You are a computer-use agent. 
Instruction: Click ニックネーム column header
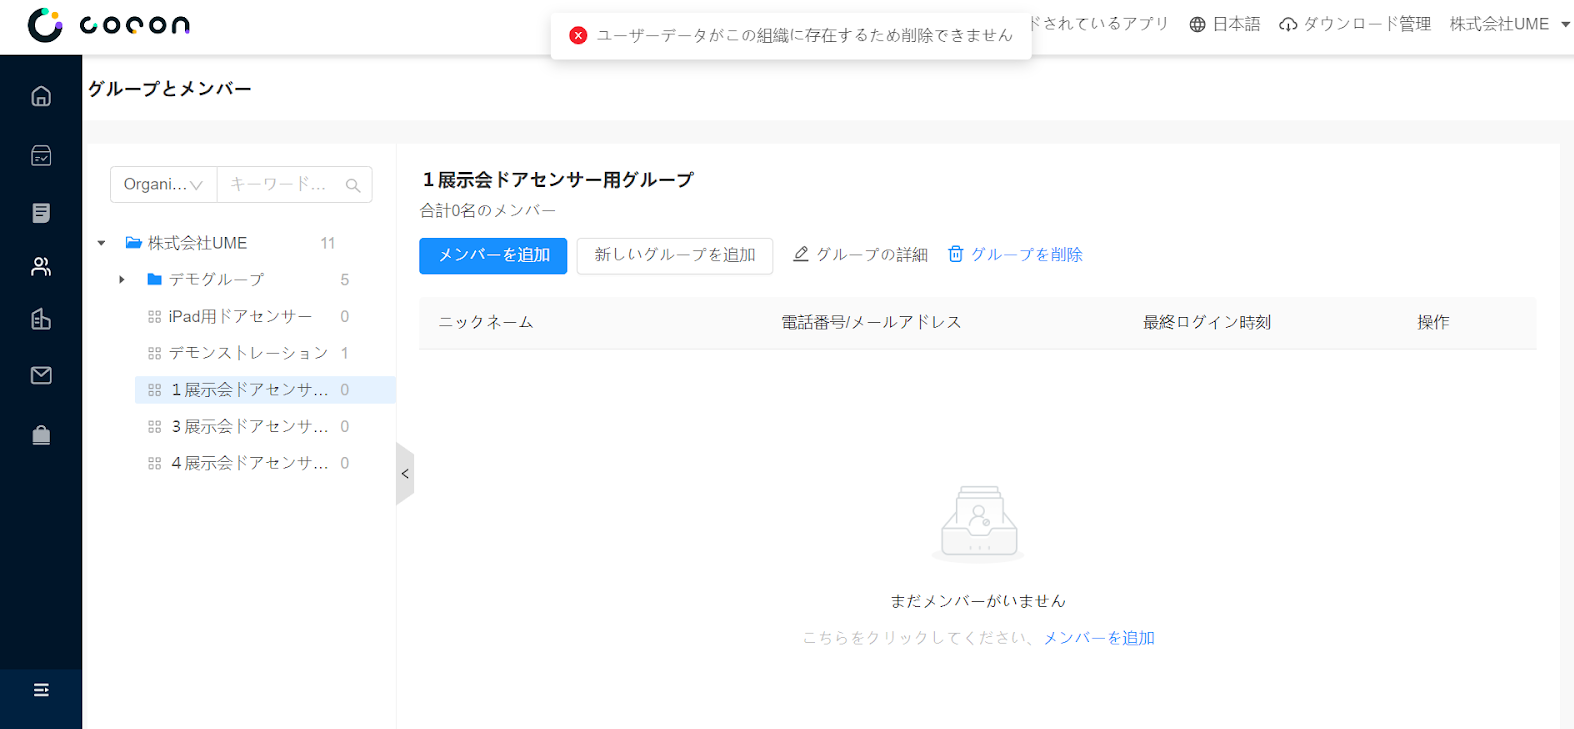pos(486,322)
